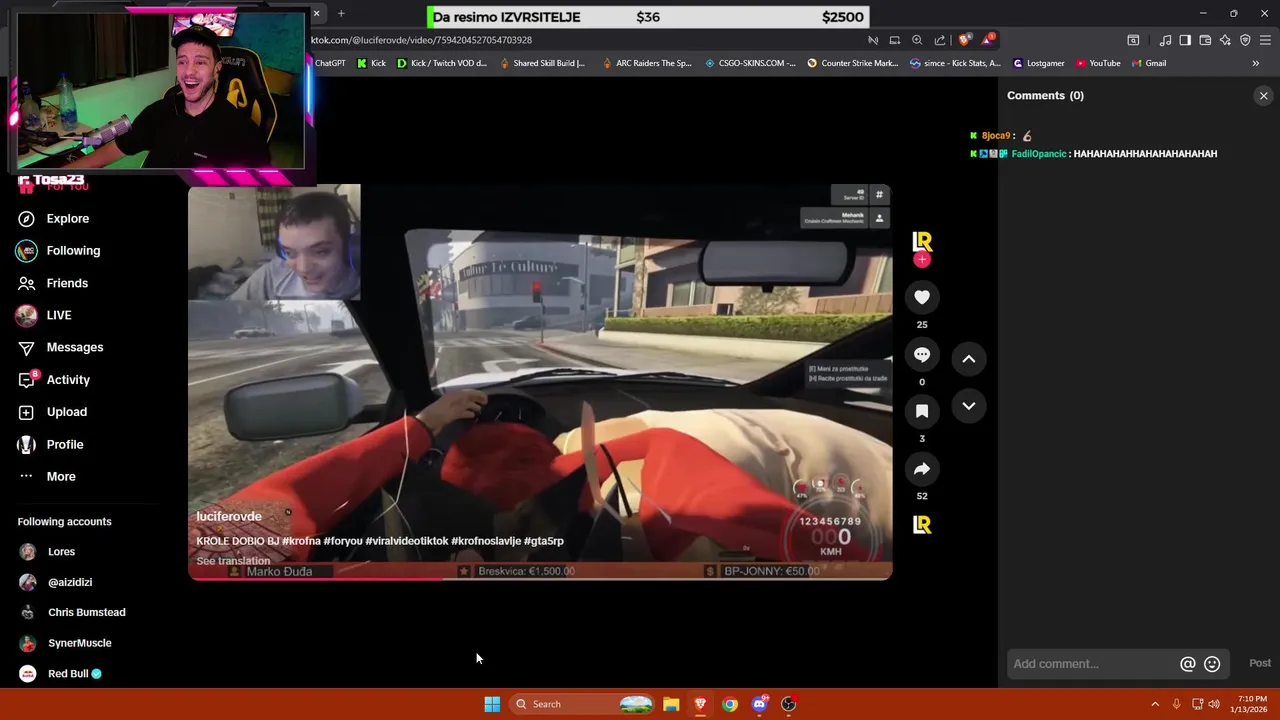
Task: Go to LIVE section
Action: (x=59, y=315)
